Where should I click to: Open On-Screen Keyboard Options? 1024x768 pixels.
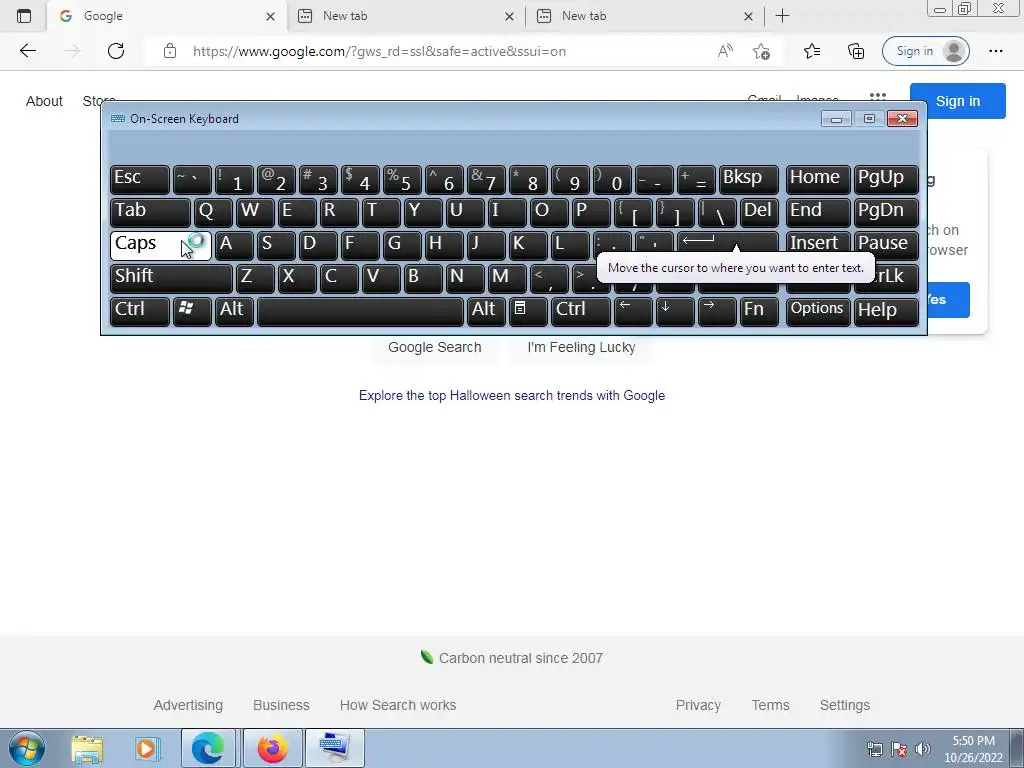pyautogui.click(x=818, y=312)
